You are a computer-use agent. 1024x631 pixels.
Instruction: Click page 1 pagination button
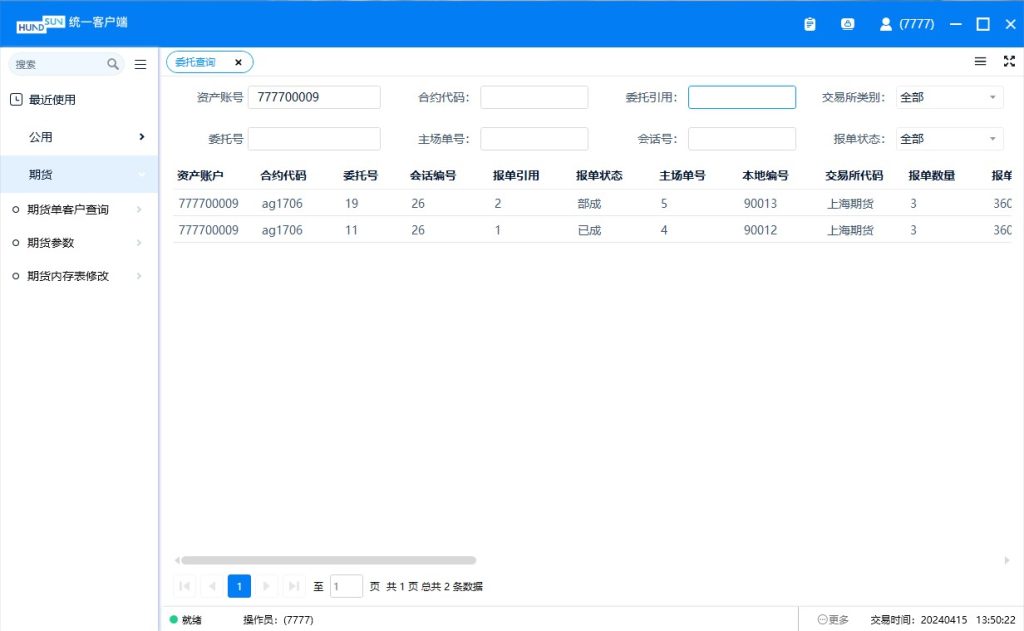(239, 586)
